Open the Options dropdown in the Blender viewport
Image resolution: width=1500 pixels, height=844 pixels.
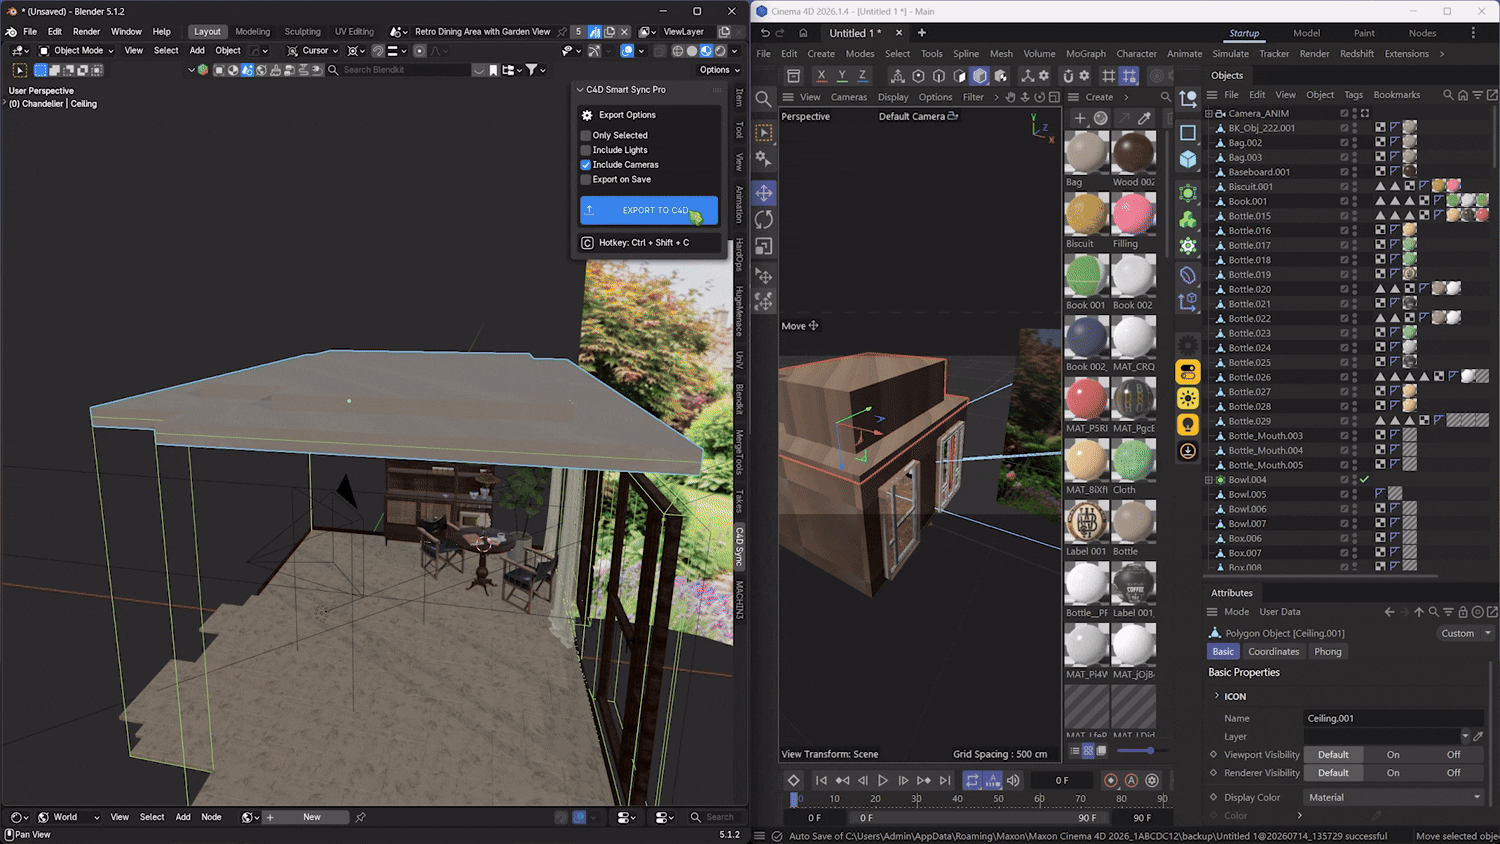[720, 70]
